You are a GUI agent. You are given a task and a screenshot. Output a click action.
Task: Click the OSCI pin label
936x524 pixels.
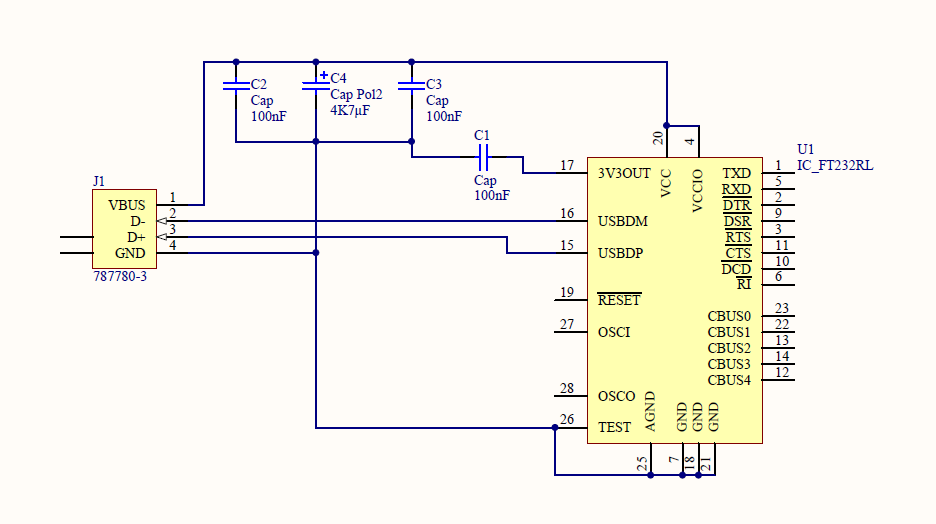(614, 332)
